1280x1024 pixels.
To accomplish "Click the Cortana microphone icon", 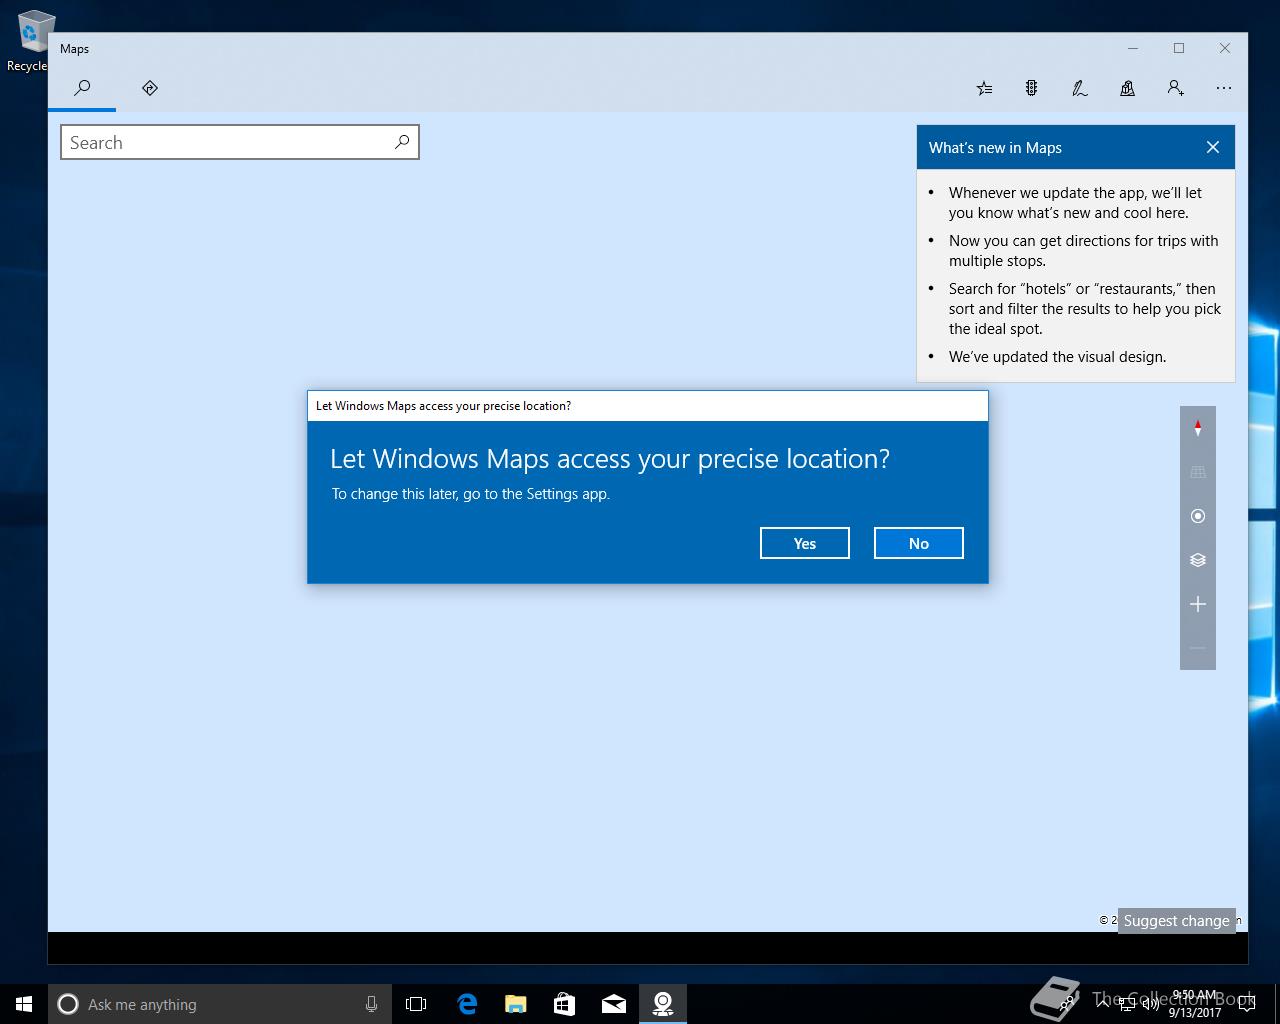I will pyautogui.click(x=371, y=1004).
